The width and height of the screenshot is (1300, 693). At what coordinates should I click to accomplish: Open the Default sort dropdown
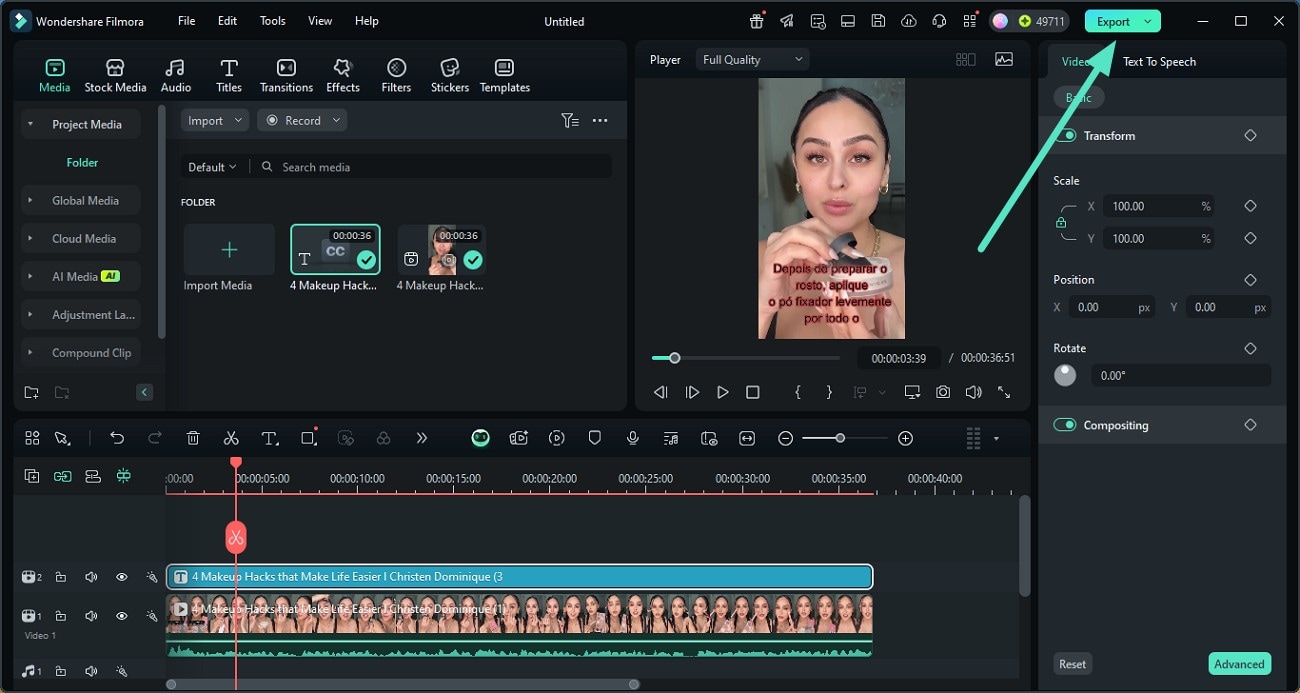(x=212, y=167)
